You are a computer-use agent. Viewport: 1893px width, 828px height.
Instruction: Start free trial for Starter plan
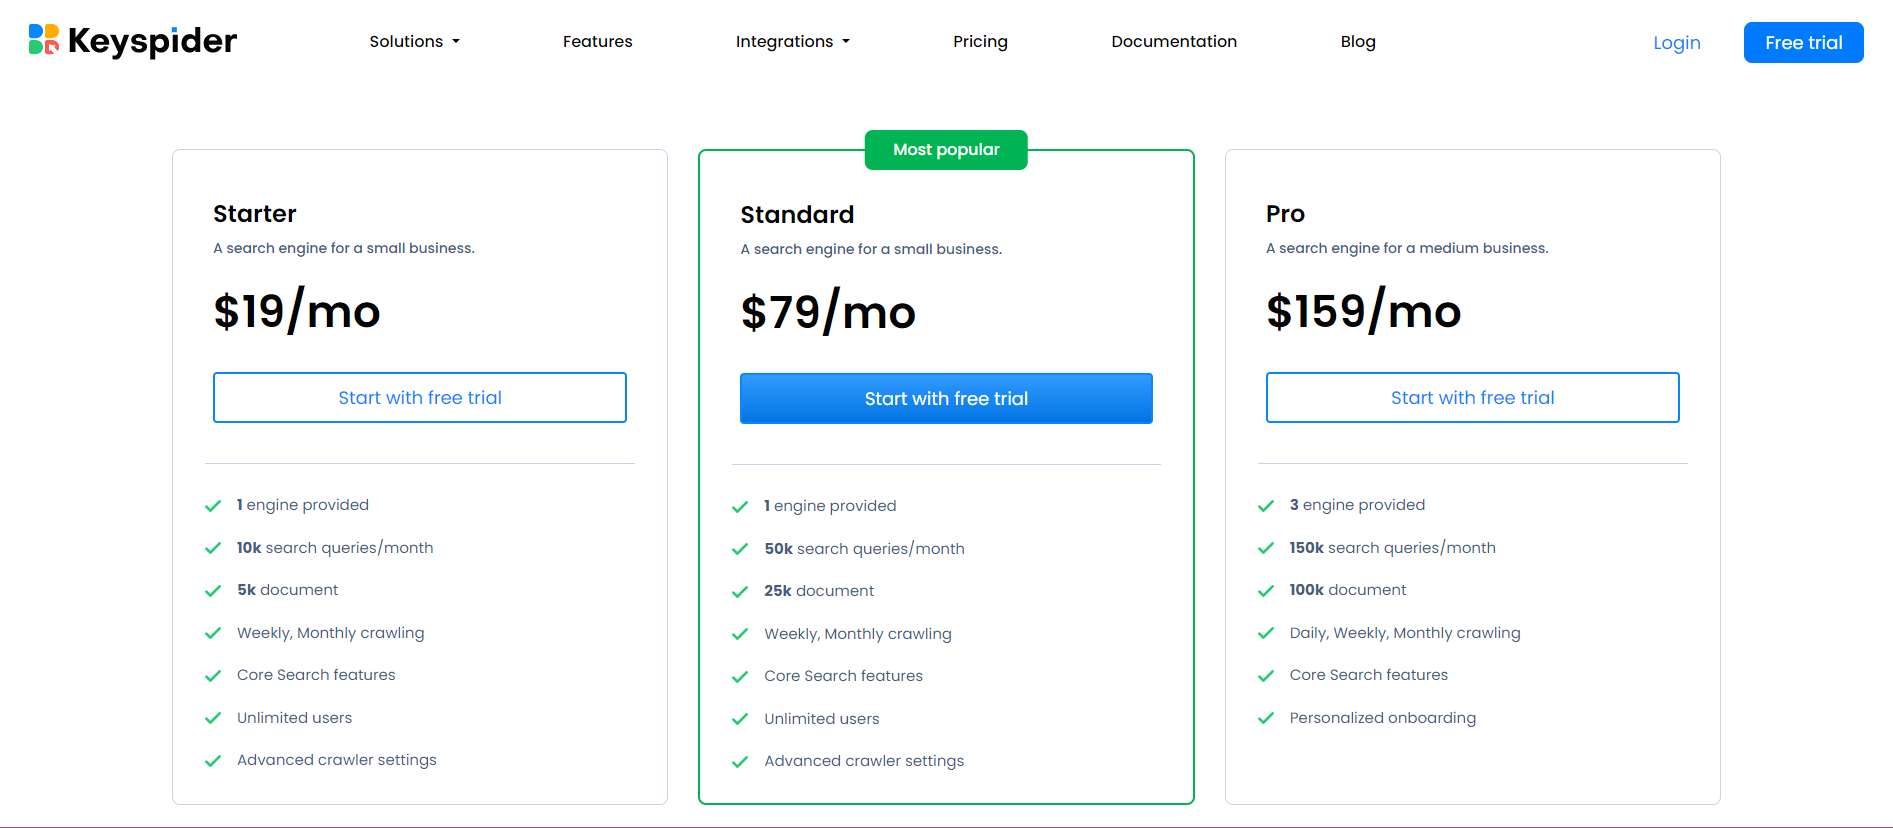[420, 398]
